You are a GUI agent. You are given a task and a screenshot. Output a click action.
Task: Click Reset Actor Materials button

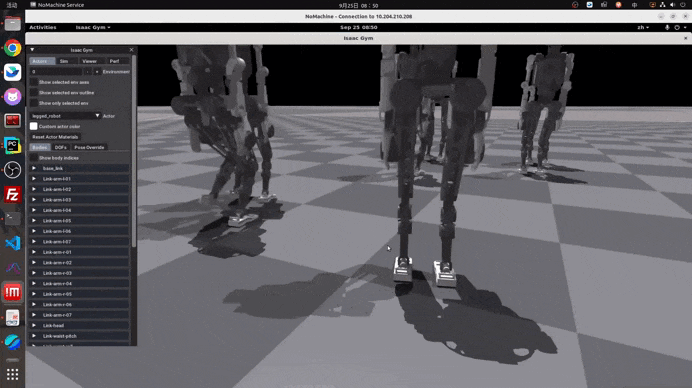point(55,137)
